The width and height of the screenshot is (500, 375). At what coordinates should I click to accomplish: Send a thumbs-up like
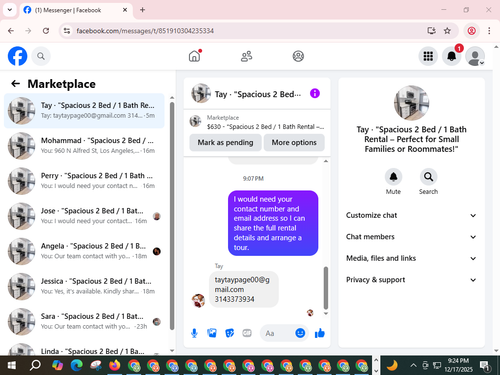(x=320, y=333)
